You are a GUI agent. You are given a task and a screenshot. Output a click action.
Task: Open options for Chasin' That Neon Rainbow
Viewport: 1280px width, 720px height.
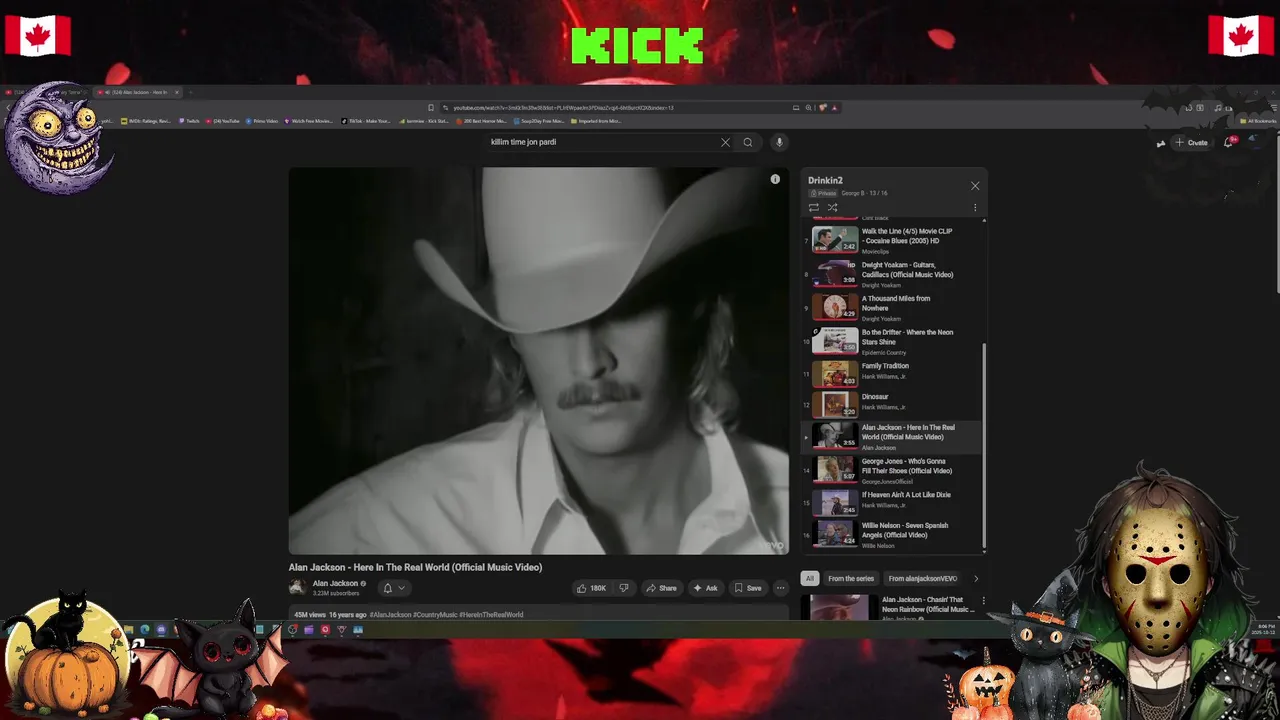(983, 601)
